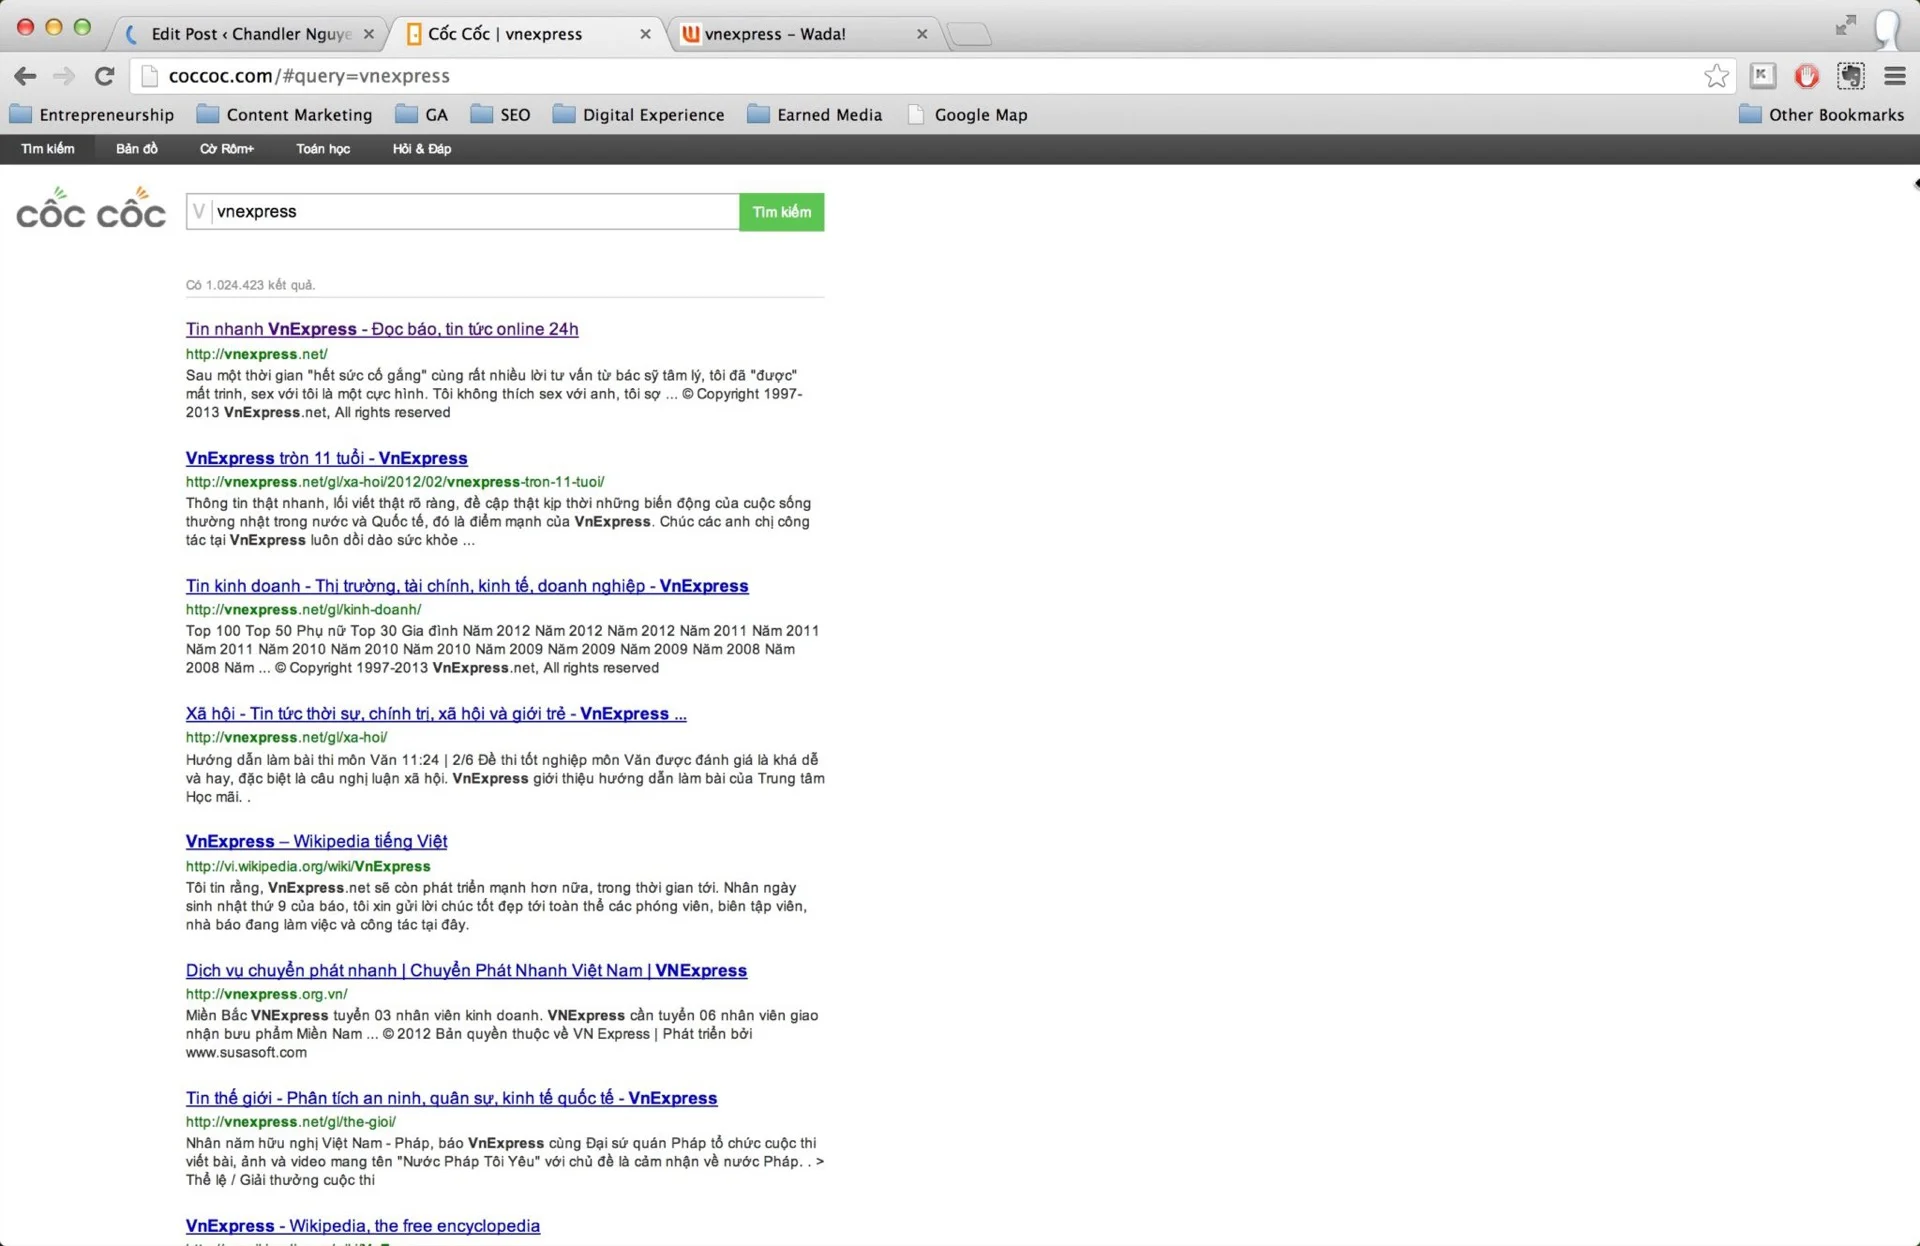Click the reload page icon
1920x1246 pixels.
tap(104, 76)
